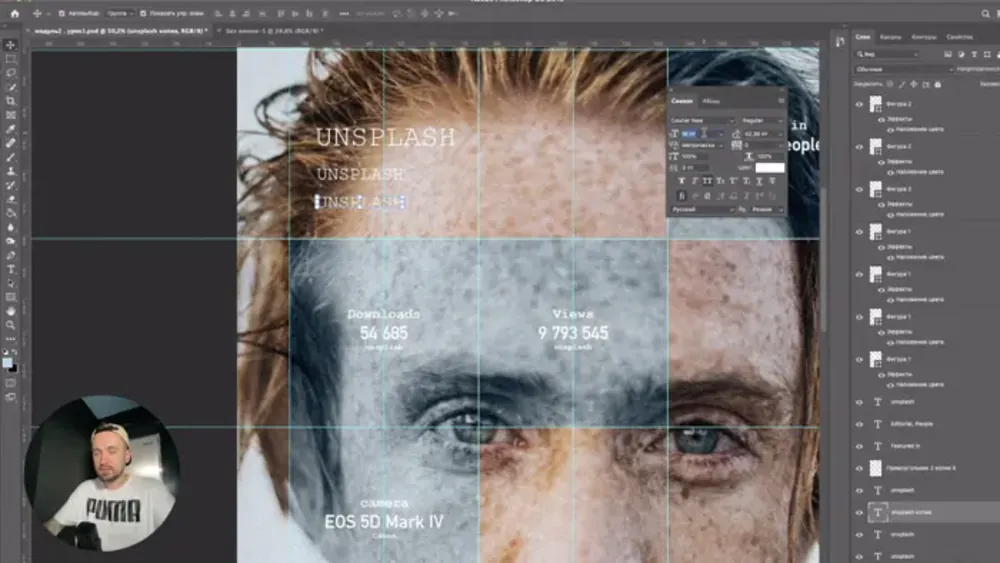Open the Character panel menu icon
Image resolution: width=1000 pixels, height=563 pixels.
pyautogui.click(x=781, y=101)
